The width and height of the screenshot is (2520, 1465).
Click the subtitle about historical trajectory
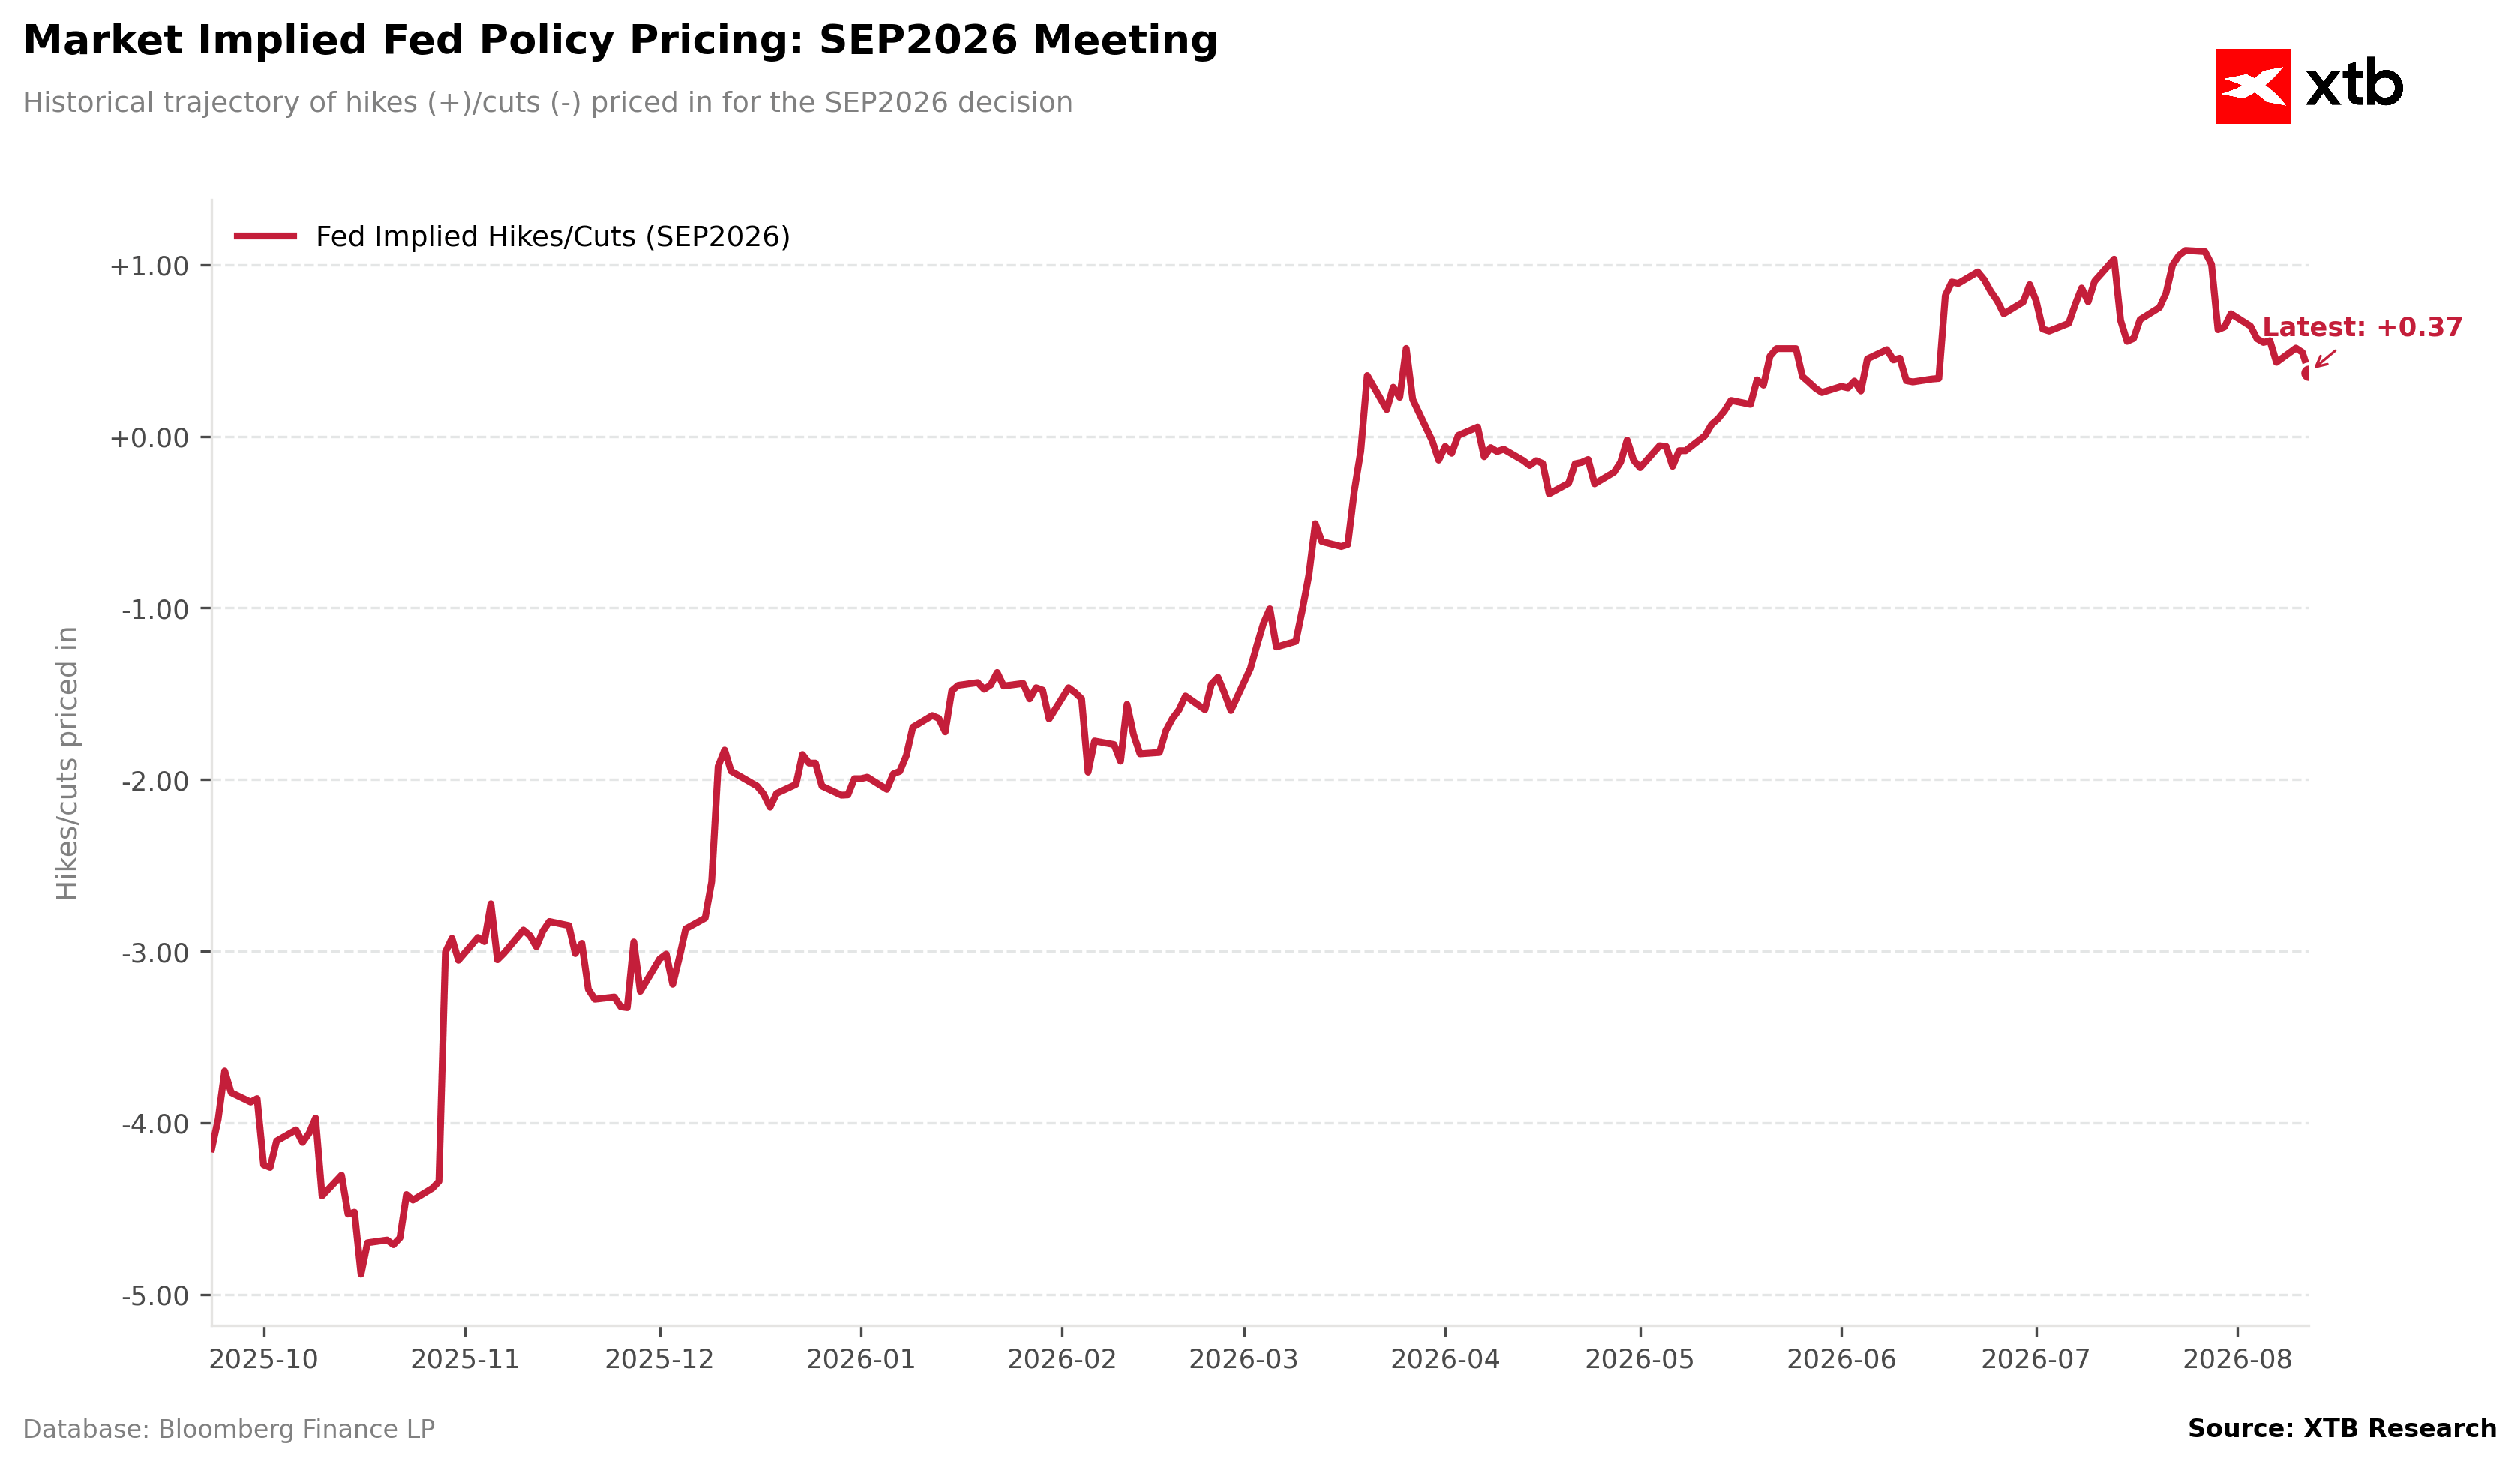[548, 103]
